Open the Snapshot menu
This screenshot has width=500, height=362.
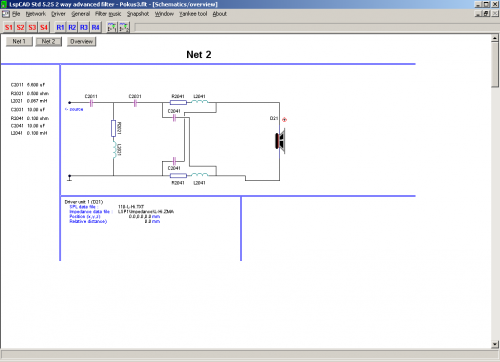click(138, 14)
